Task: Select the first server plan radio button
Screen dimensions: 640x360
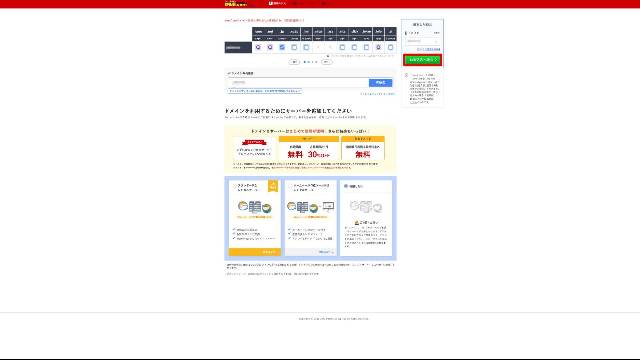Action: point(234,186)
